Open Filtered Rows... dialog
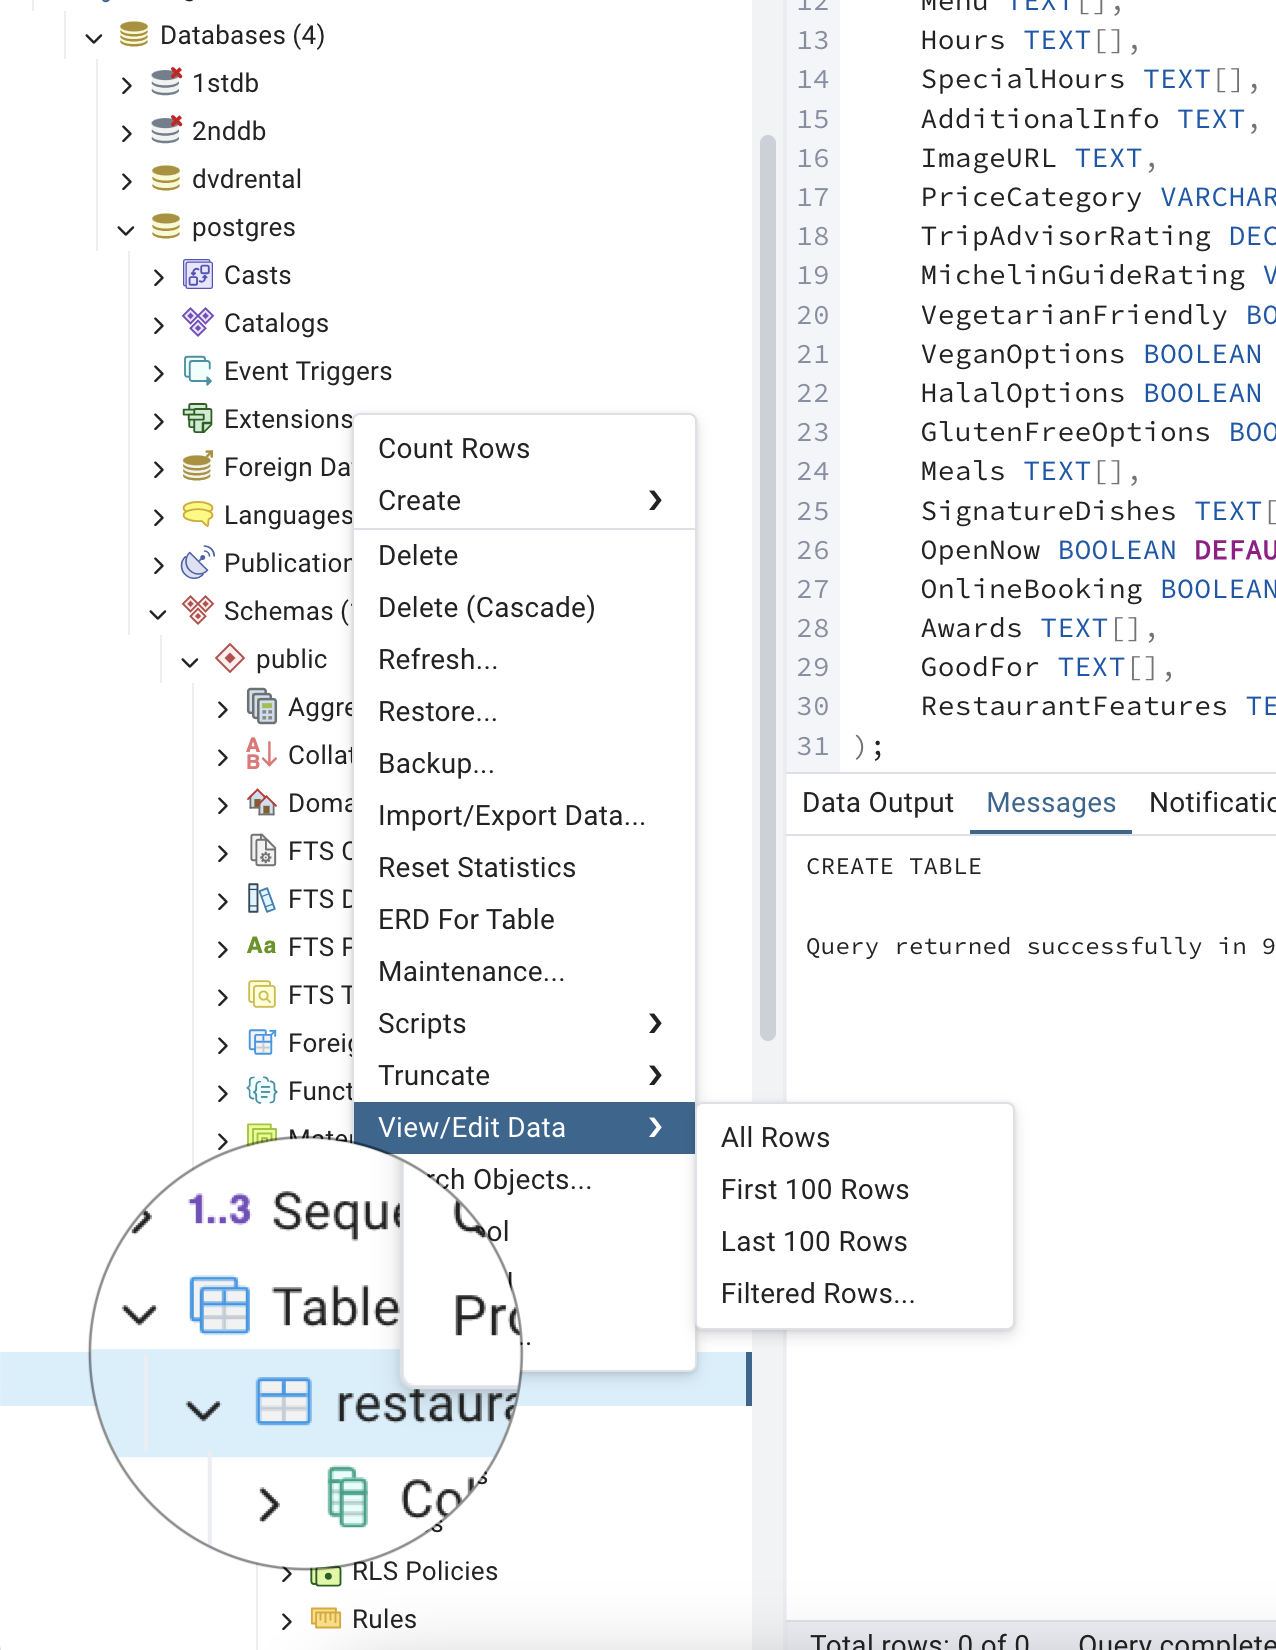This screenshot has height=1650, width=1276. click(817, 1294)
